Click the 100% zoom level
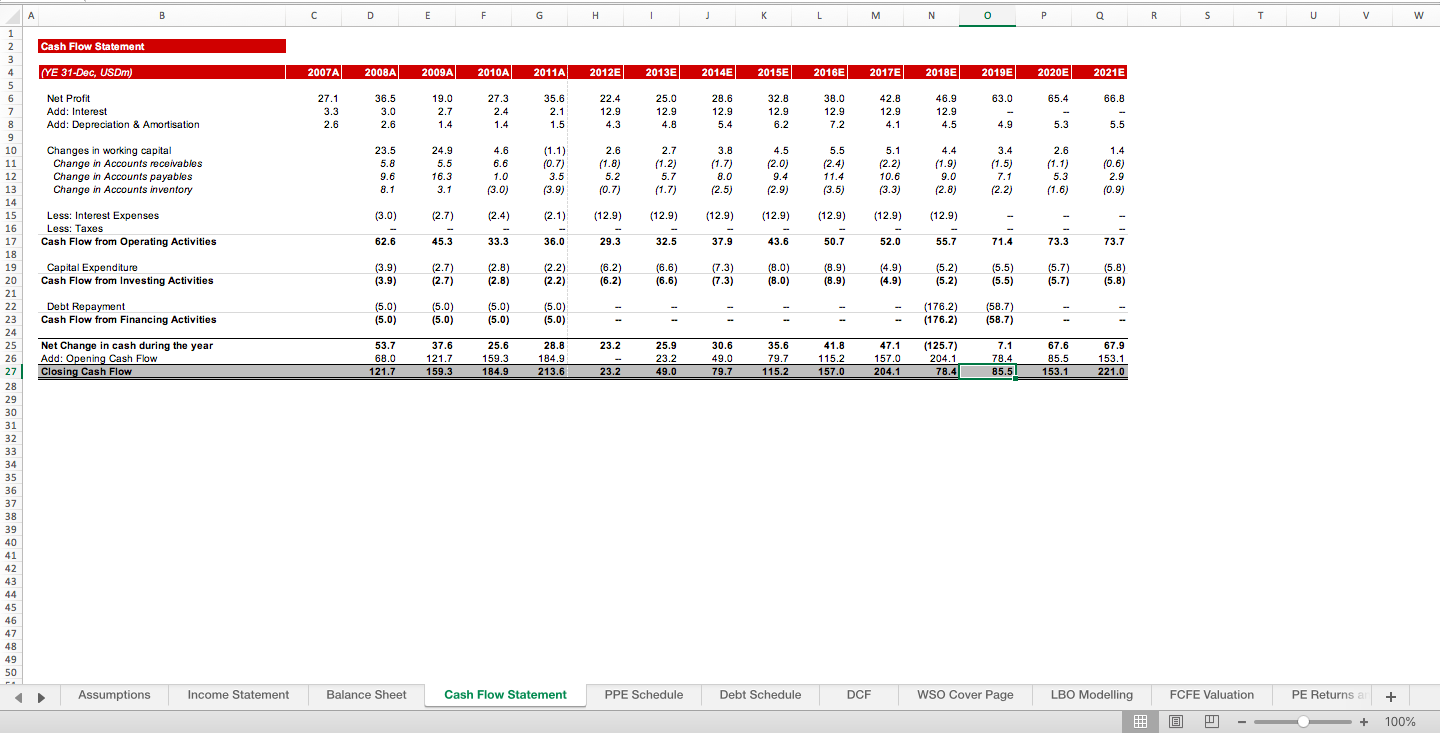 [x=1400, y=722]
